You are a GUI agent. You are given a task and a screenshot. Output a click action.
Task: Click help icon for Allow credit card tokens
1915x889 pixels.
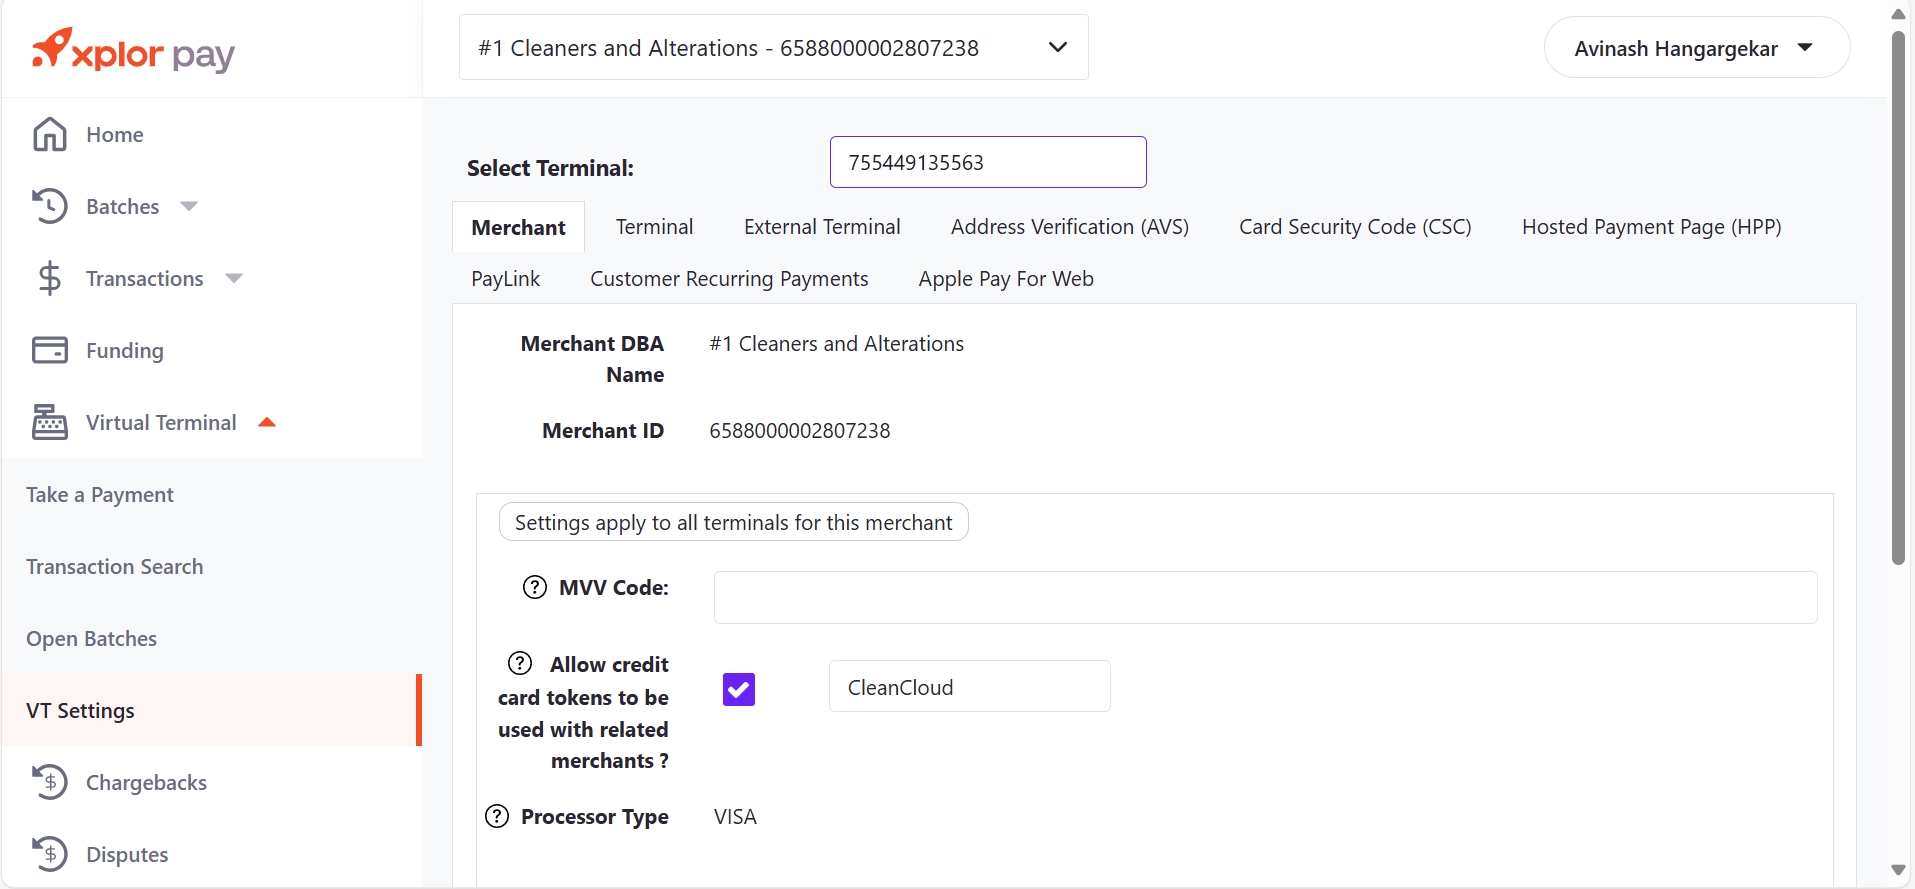pyautogui.click(x=520, y=663)
